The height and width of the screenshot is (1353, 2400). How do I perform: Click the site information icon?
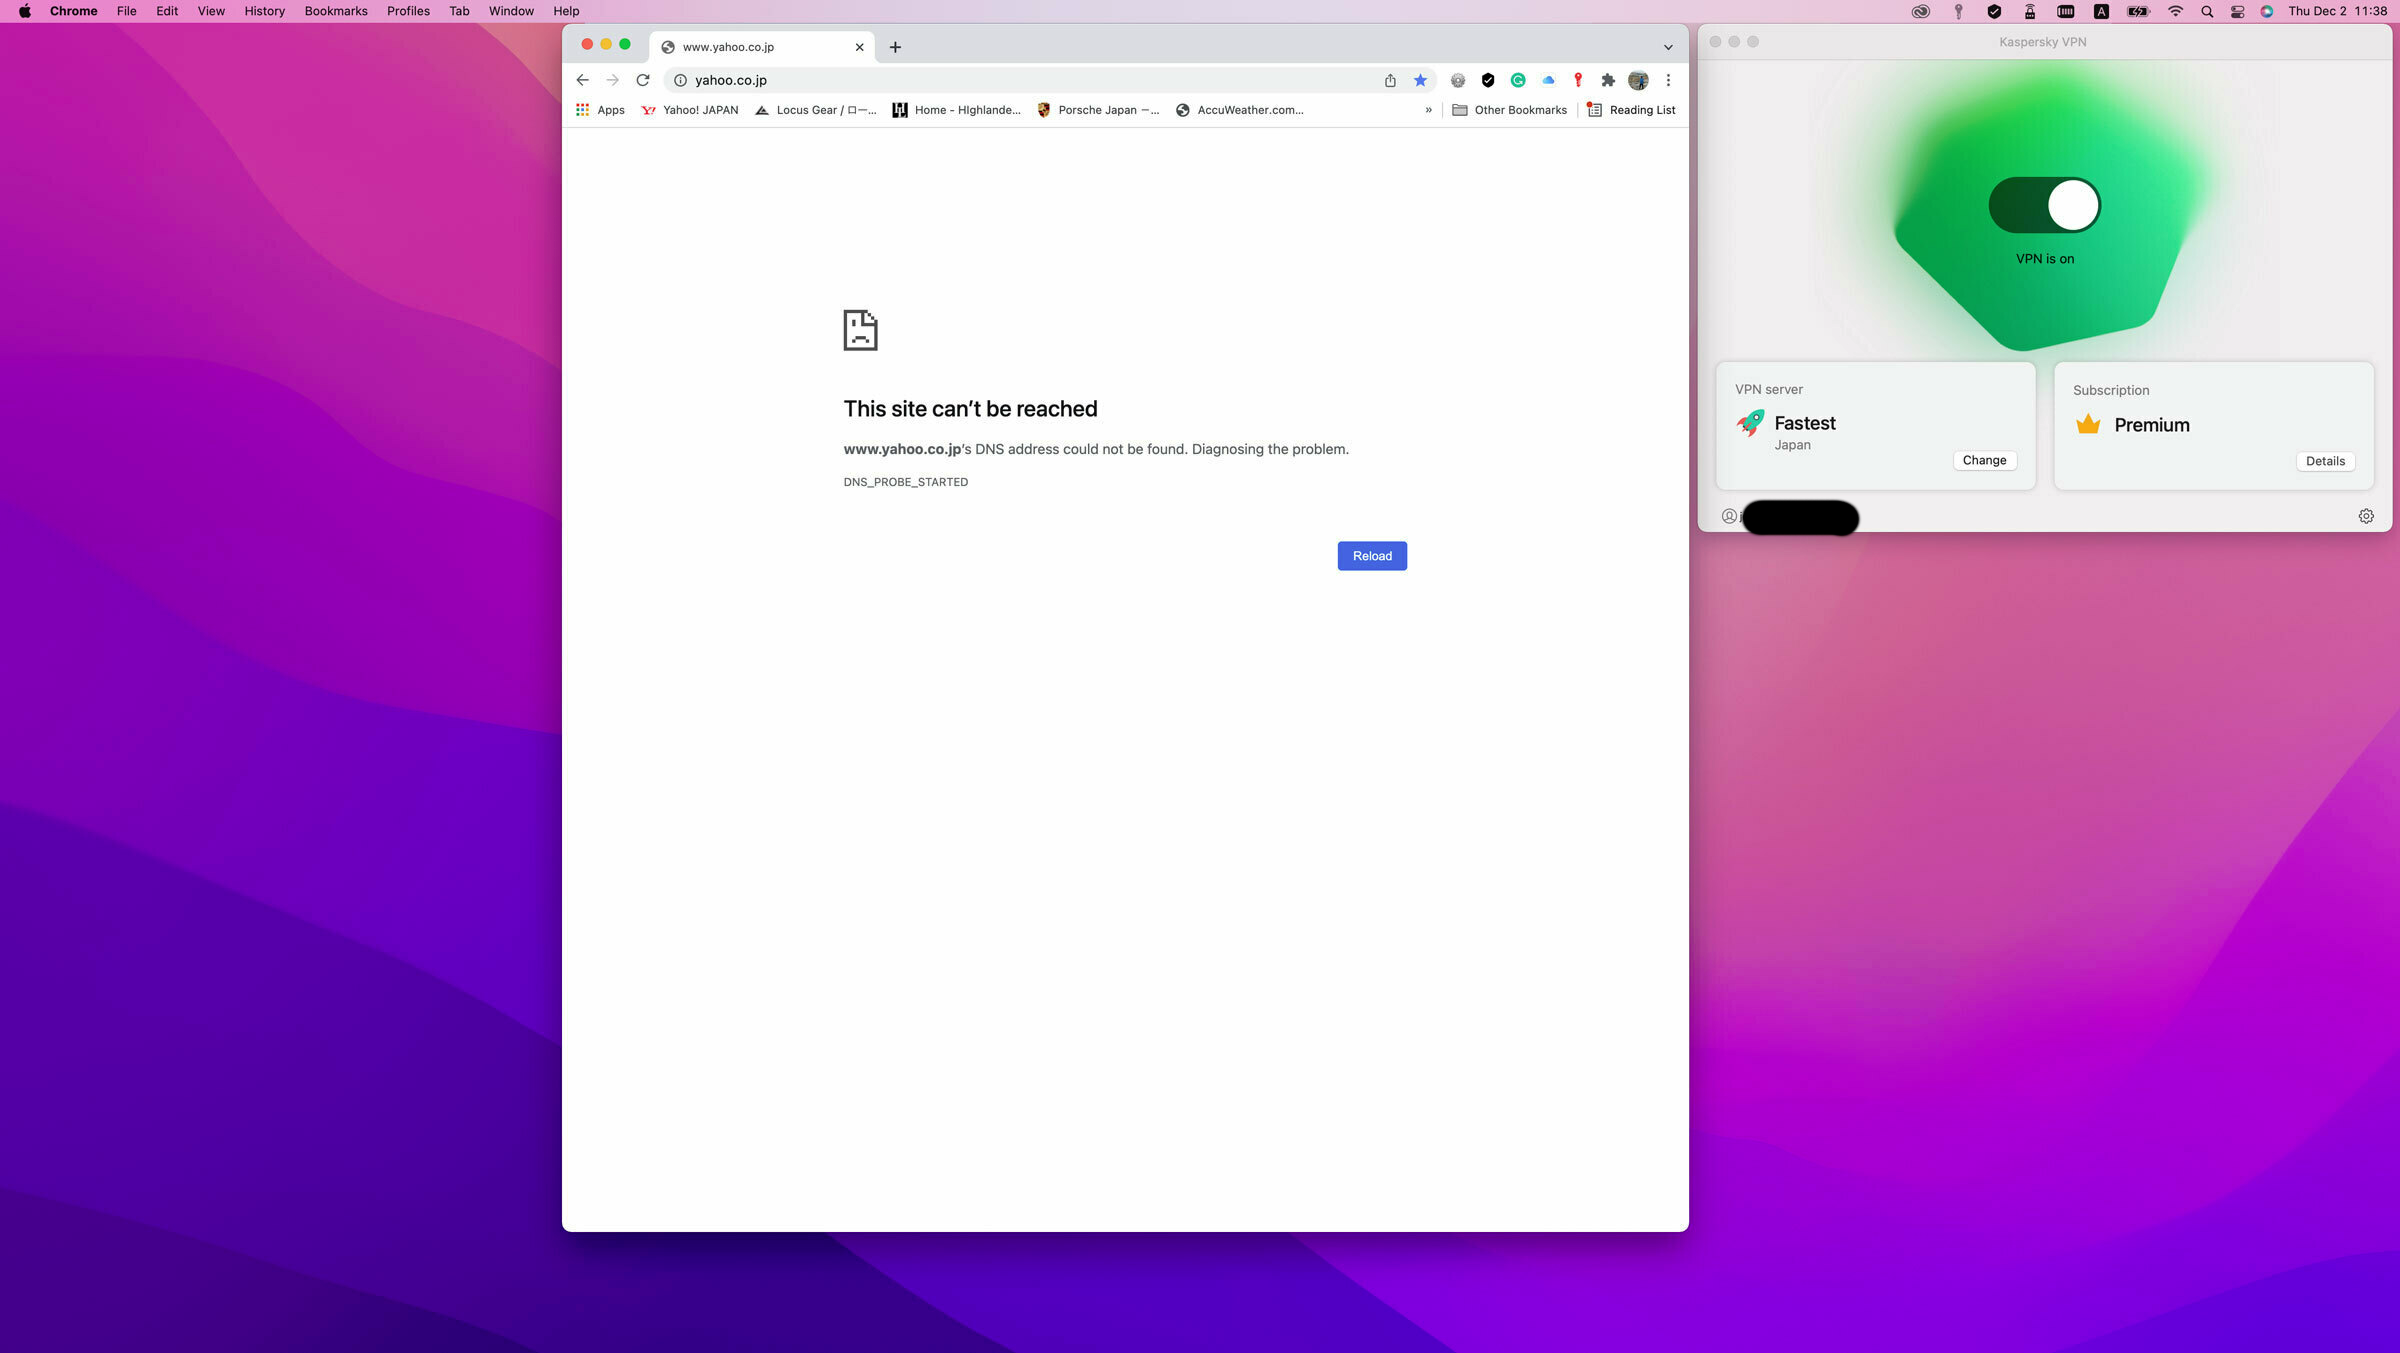[x=680, y=80]
